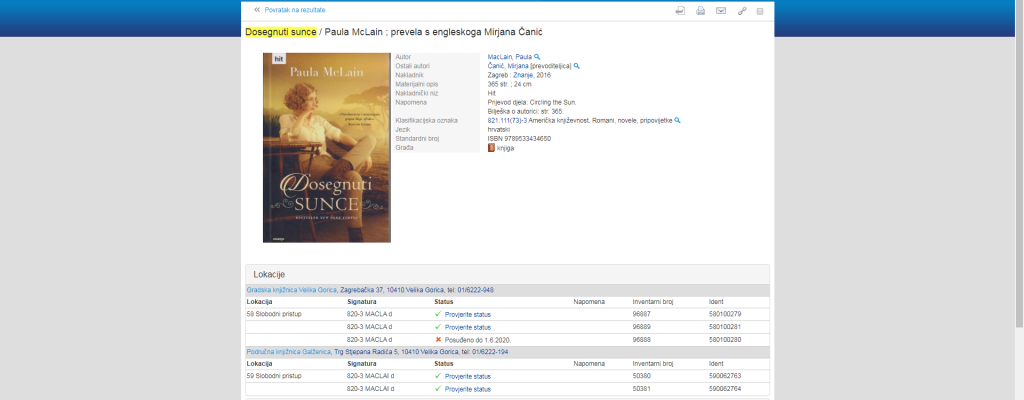
Task: Click Provjerite status for inventory 50380
Action: tap(468, 376)
